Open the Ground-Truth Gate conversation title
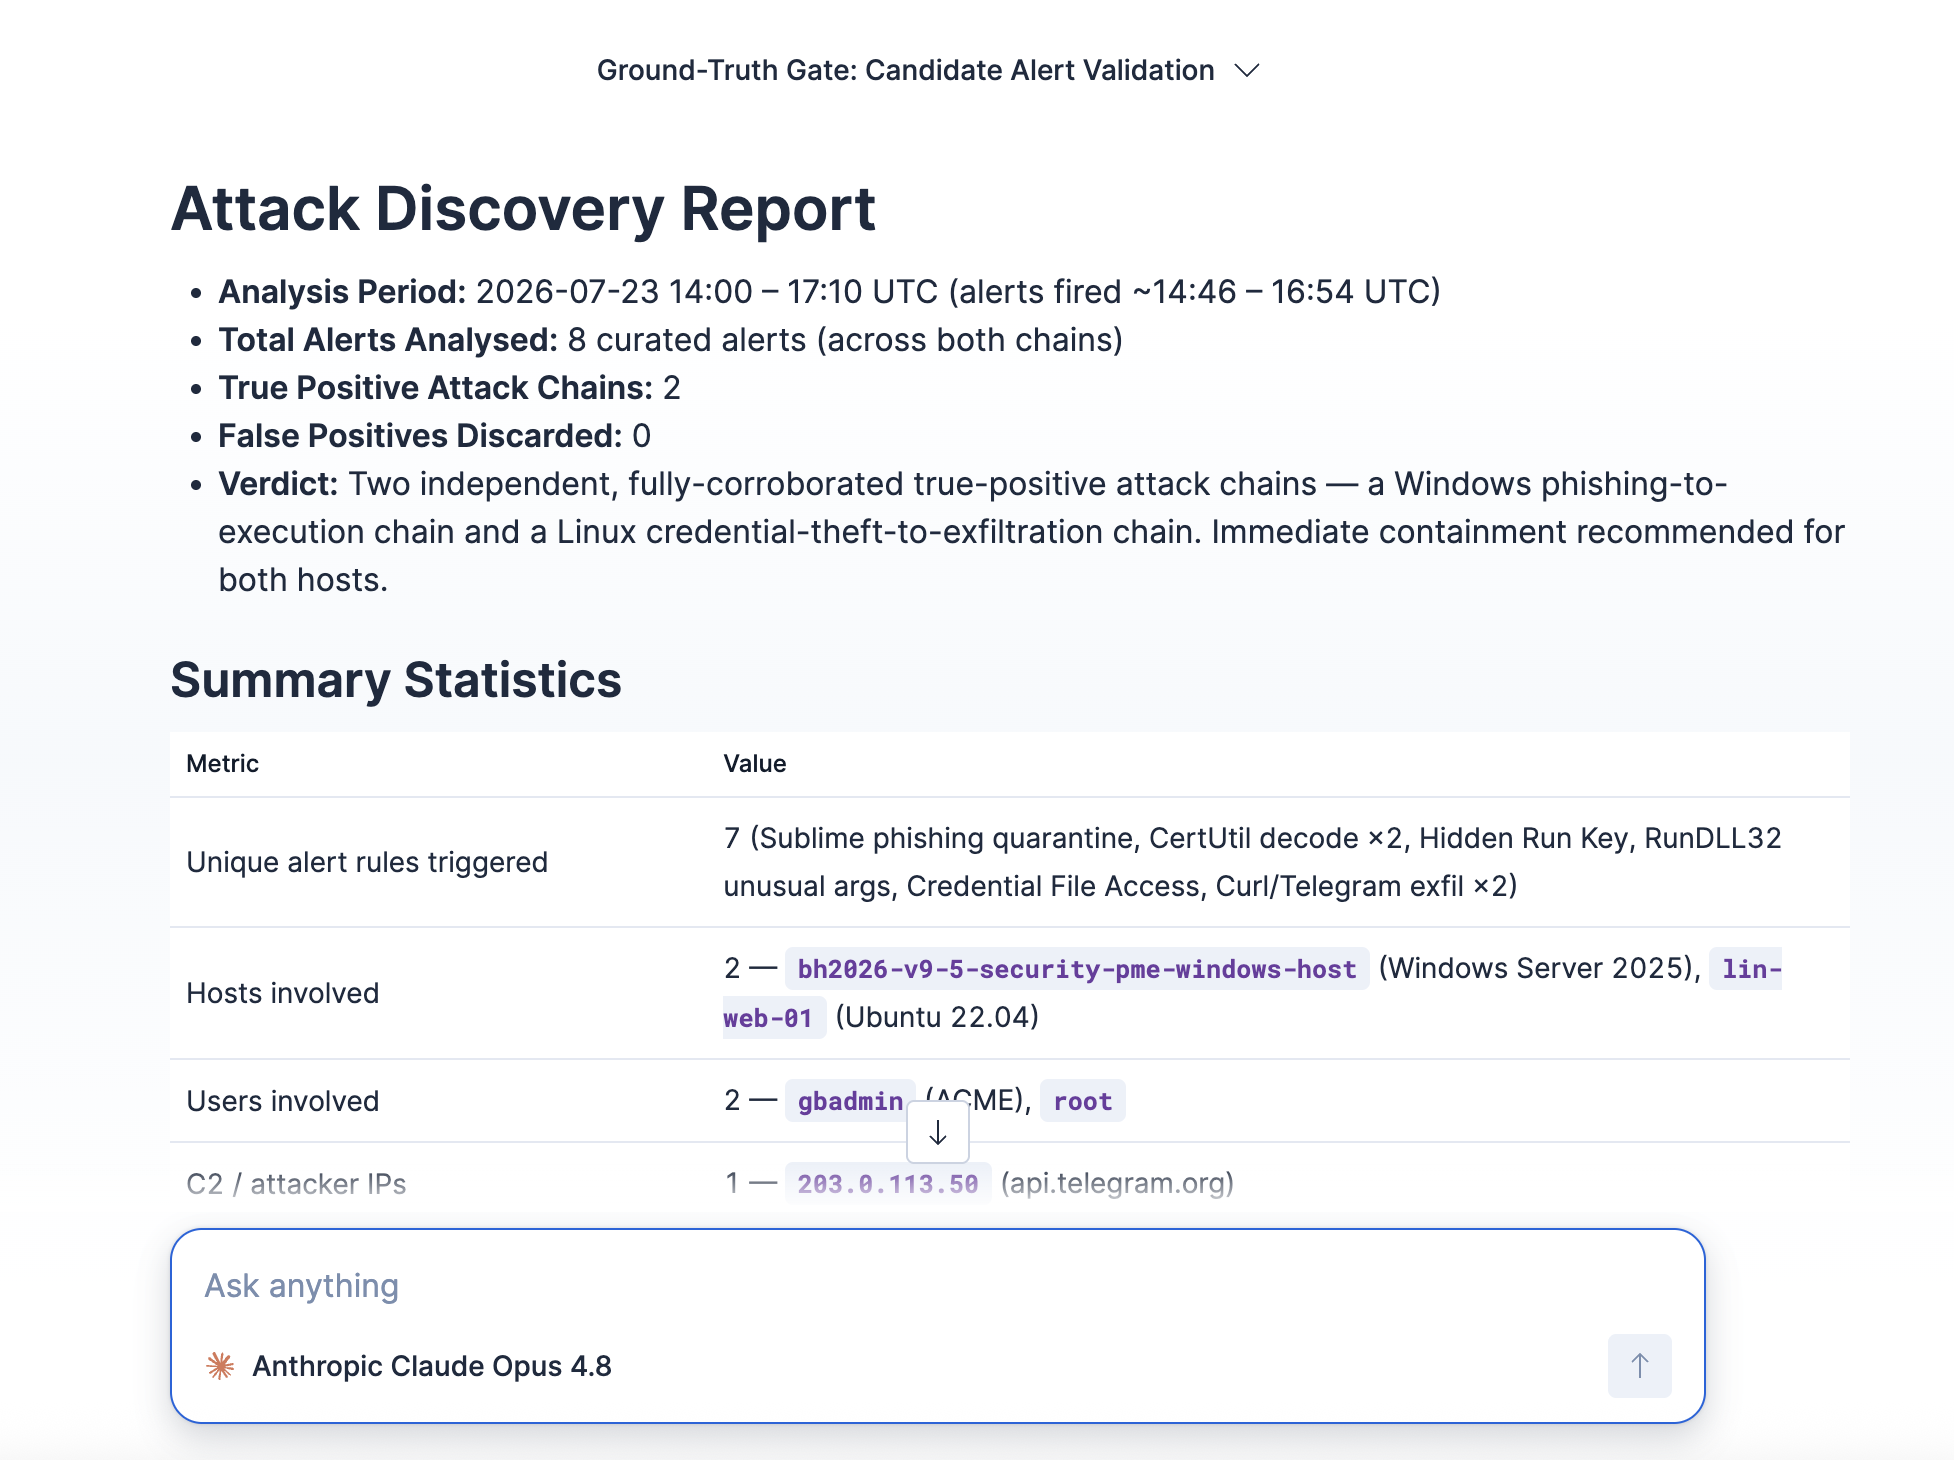The height and width of the screenshot is (1460, 1954). (x=905, y=71)
